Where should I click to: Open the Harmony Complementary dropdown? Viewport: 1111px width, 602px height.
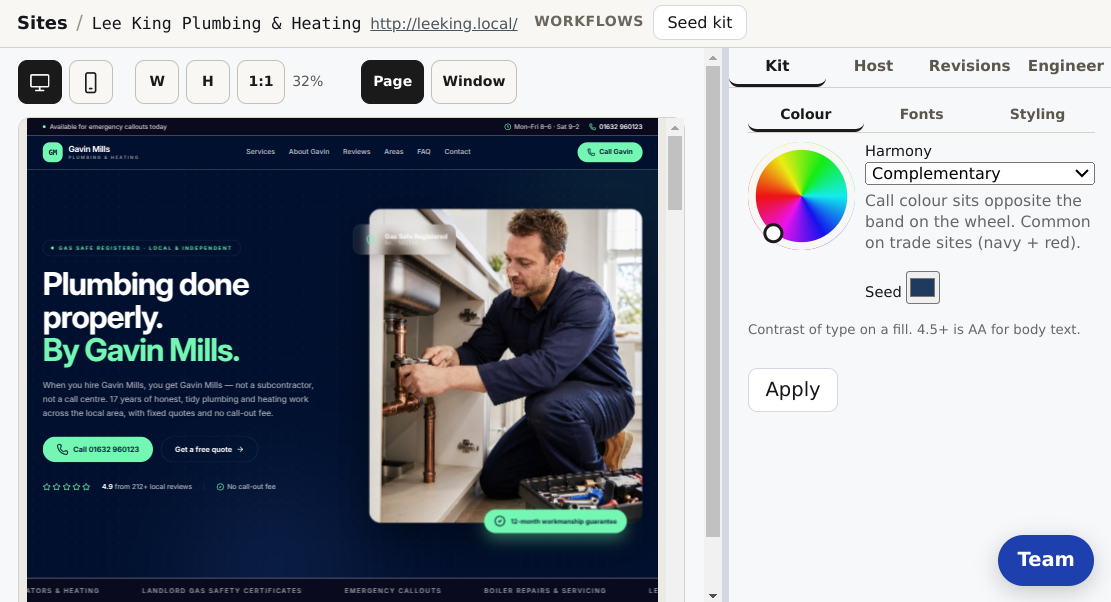979,174
